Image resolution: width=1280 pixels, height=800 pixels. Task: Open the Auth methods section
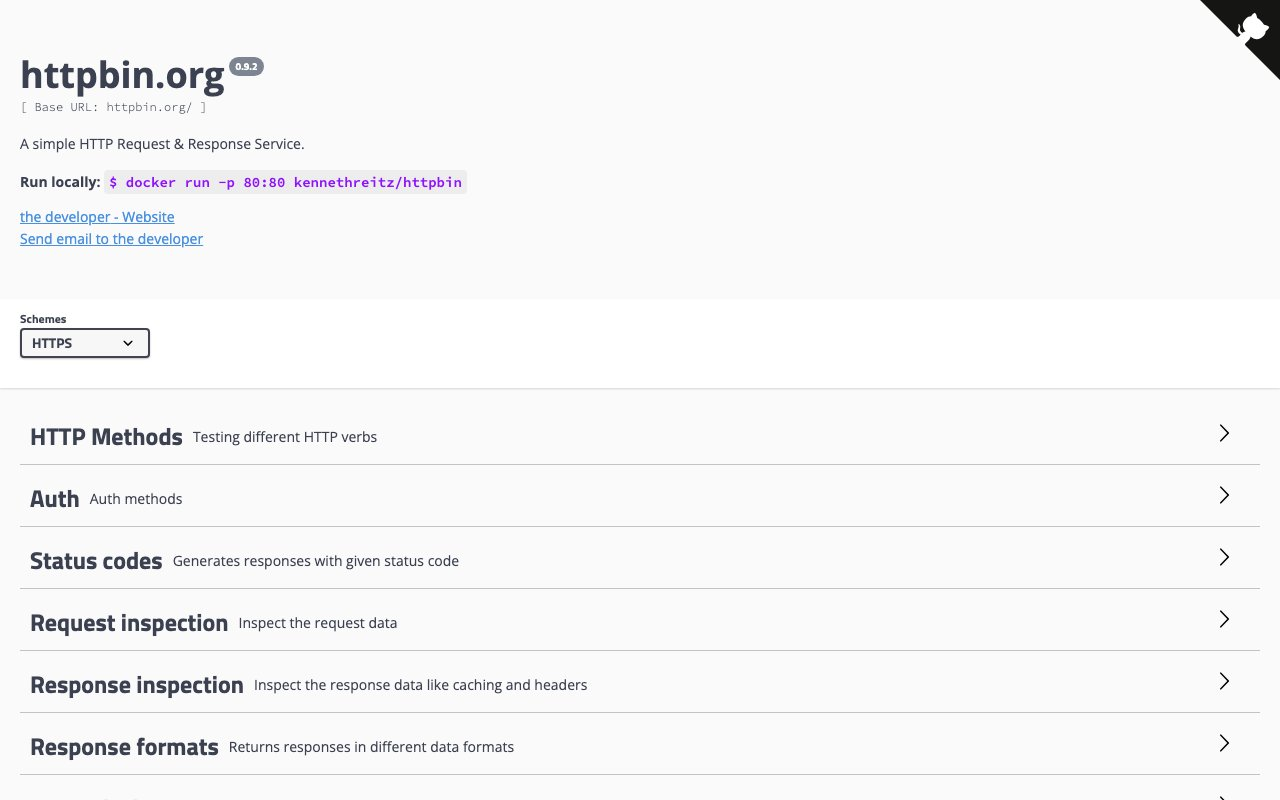55,498
